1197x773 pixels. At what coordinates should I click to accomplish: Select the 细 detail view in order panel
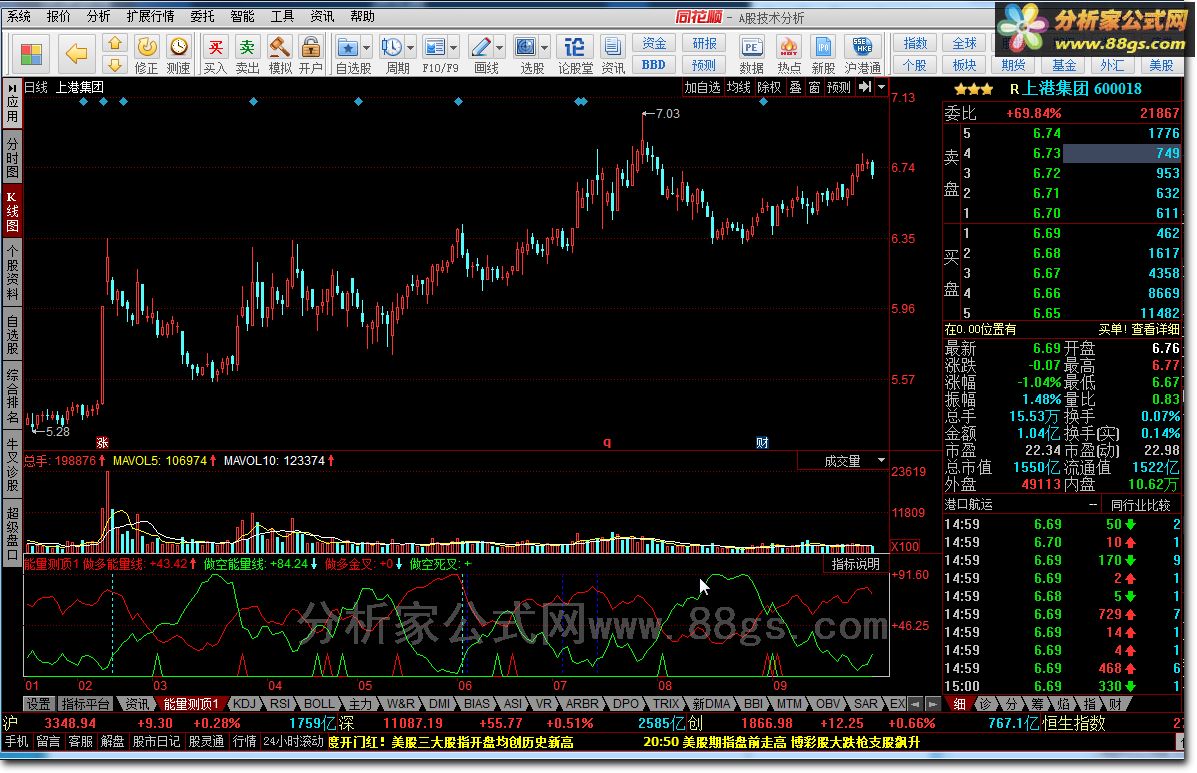click(960, 704)
